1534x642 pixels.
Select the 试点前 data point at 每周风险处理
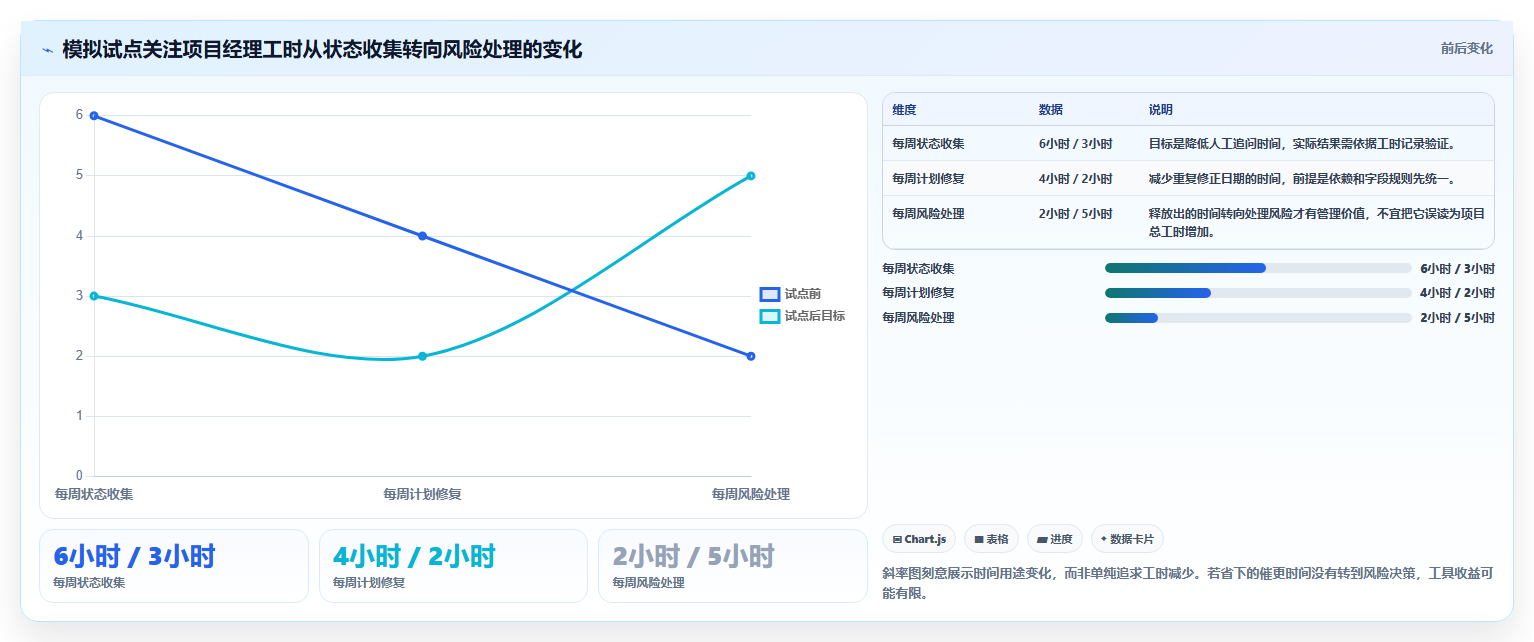tap(751, 356)
